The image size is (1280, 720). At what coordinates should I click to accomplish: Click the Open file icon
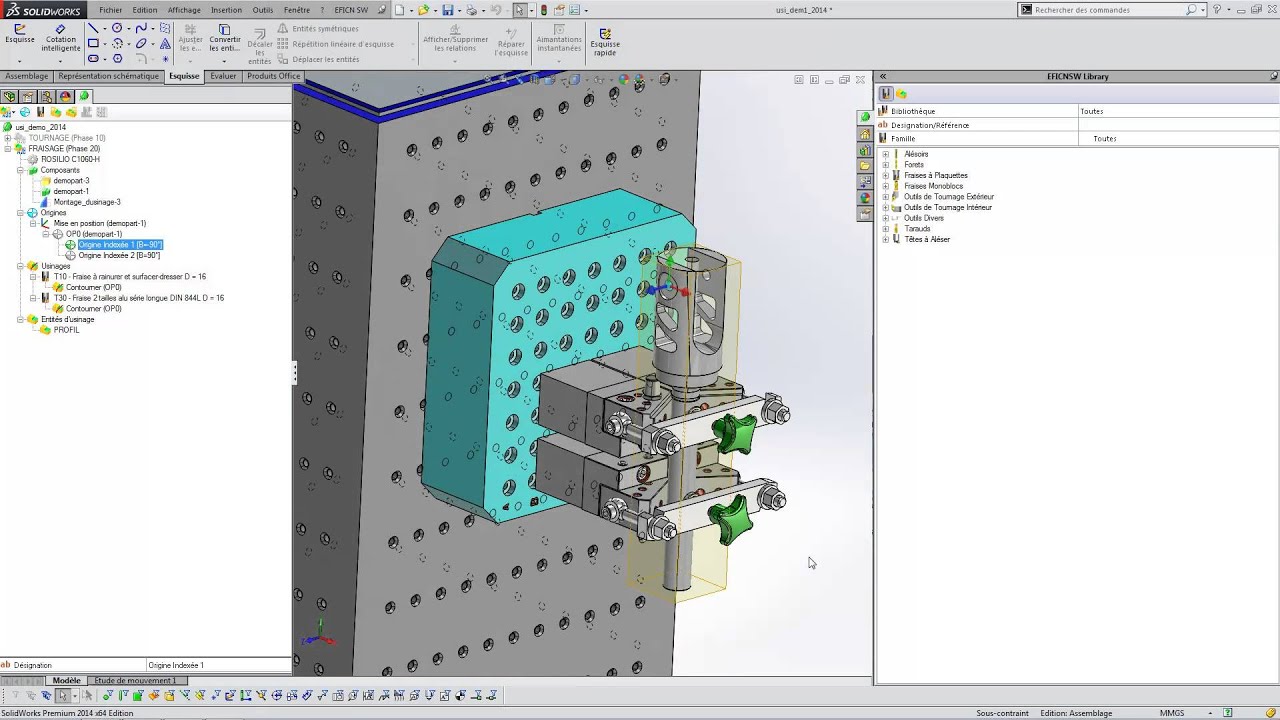point(423,10)
